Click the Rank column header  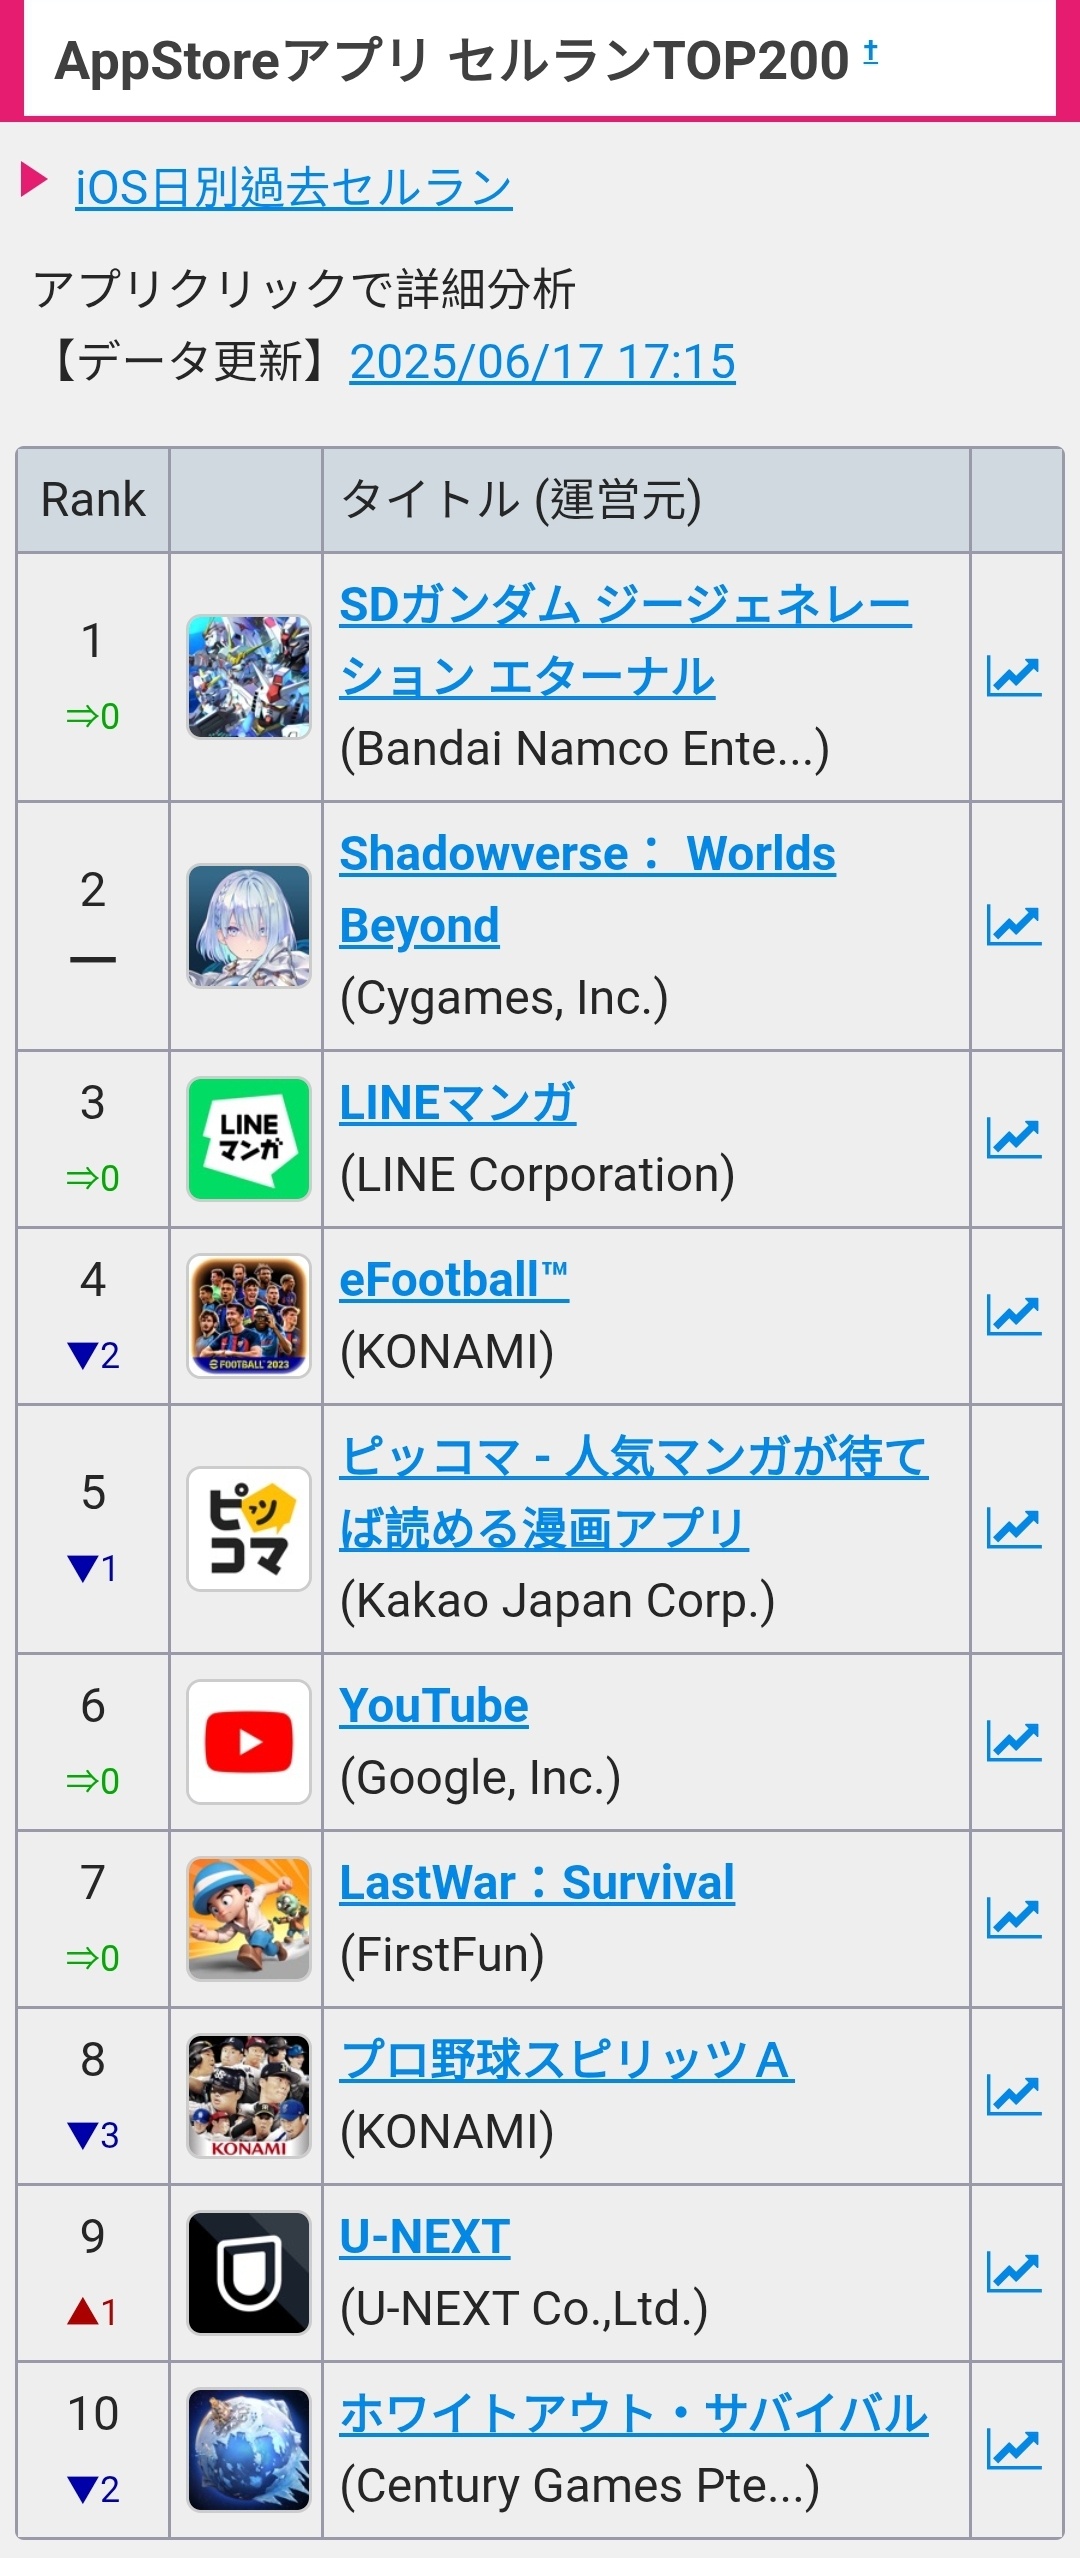(93, 500)
